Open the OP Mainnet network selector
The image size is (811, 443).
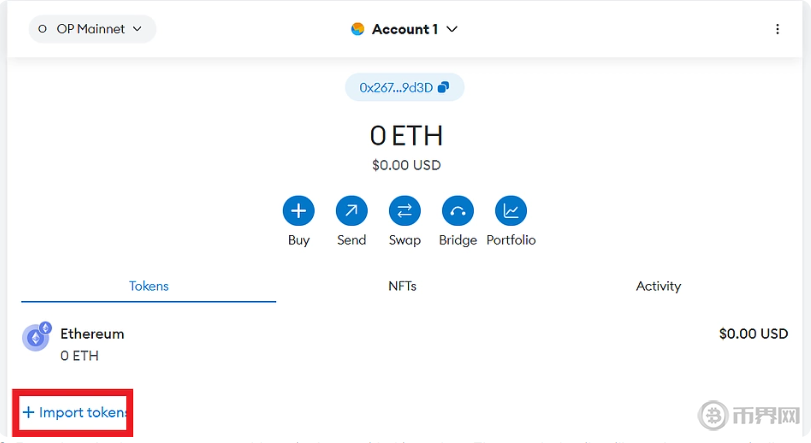coord(91,29)
